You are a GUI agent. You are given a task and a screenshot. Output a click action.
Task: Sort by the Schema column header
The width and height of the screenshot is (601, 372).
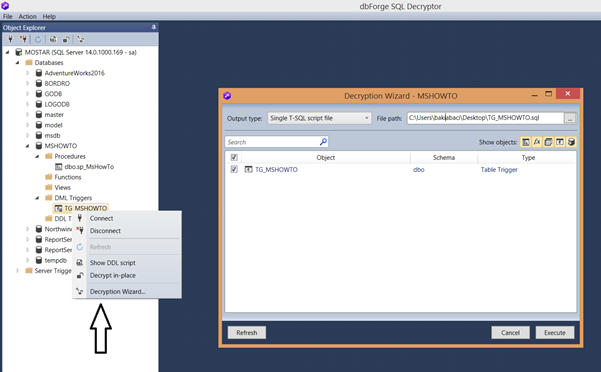point(444,157)
